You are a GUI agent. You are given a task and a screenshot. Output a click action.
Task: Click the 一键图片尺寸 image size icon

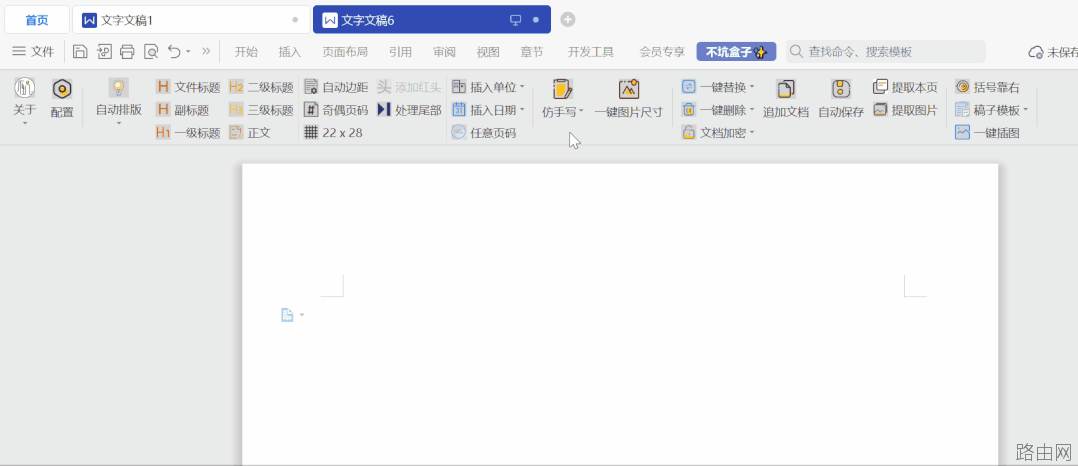(628, 89)
